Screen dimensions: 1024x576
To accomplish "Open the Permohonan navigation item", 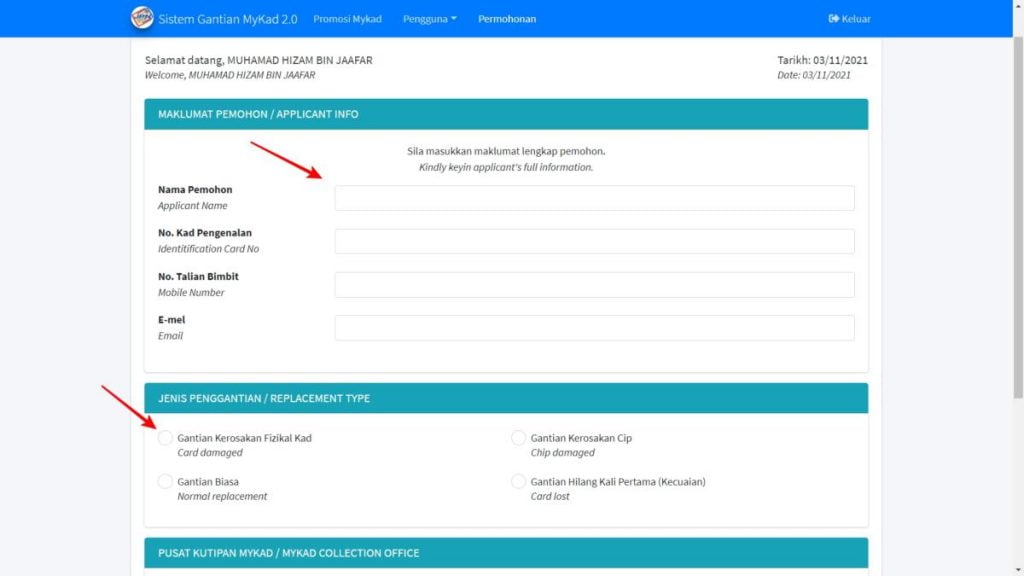I will coord(506,19).
